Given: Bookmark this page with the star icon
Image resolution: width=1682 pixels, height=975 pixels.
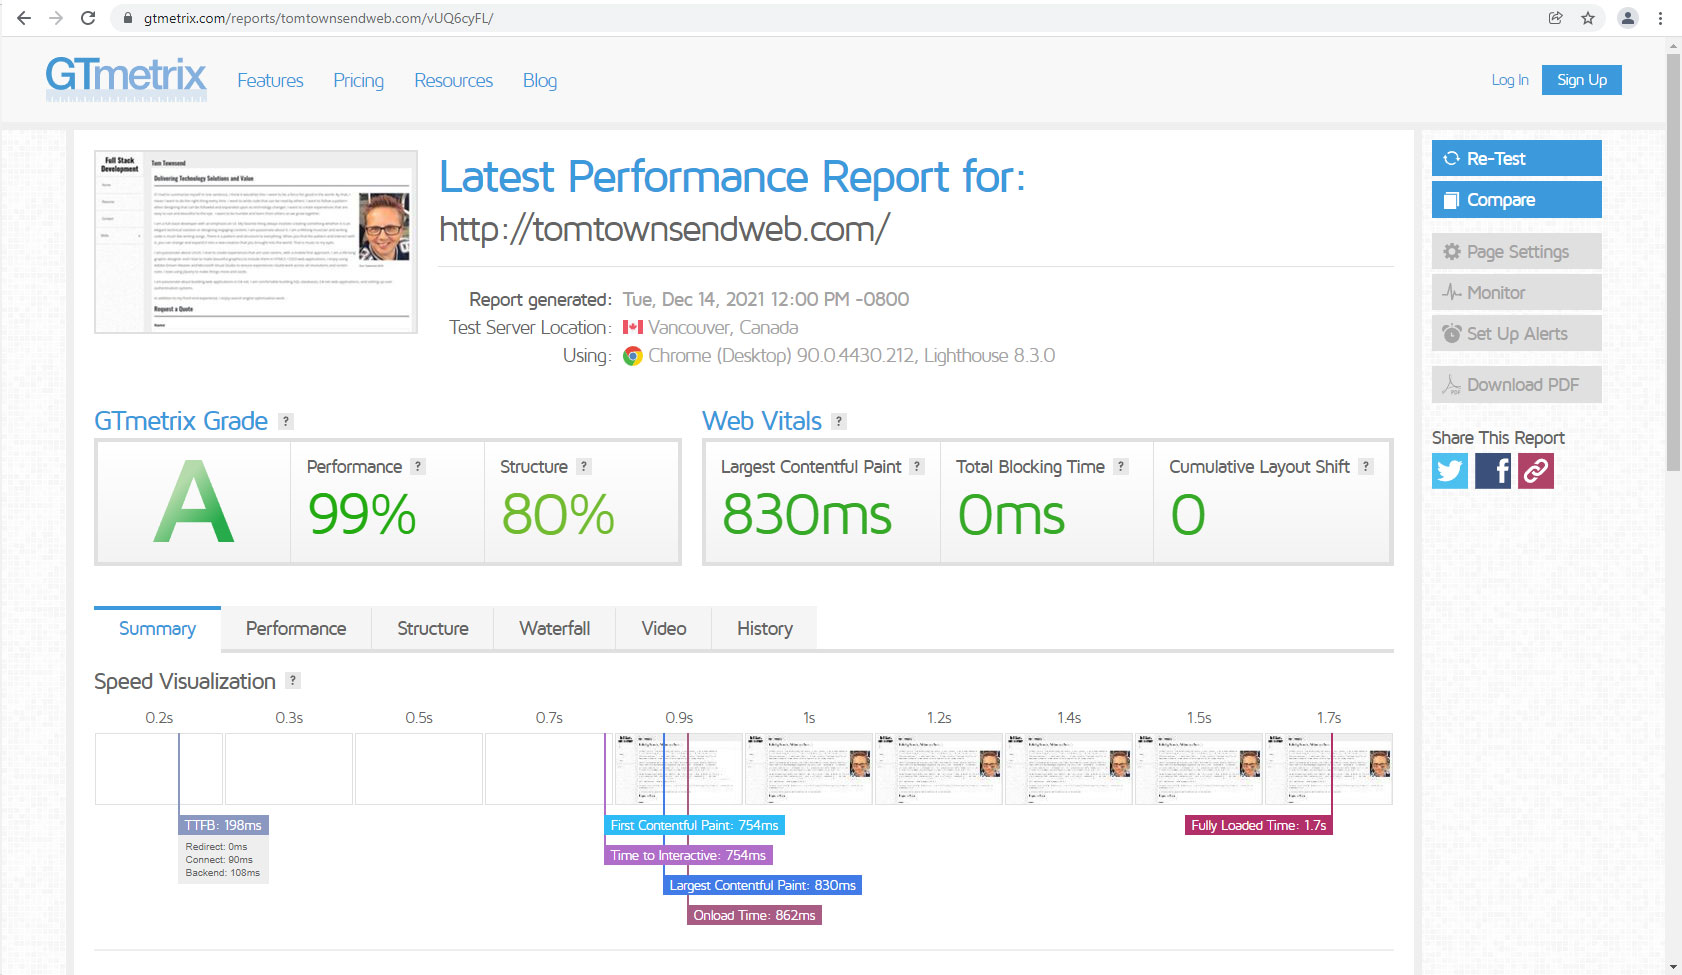Looking at the screenshot, I should [1588, 18].
